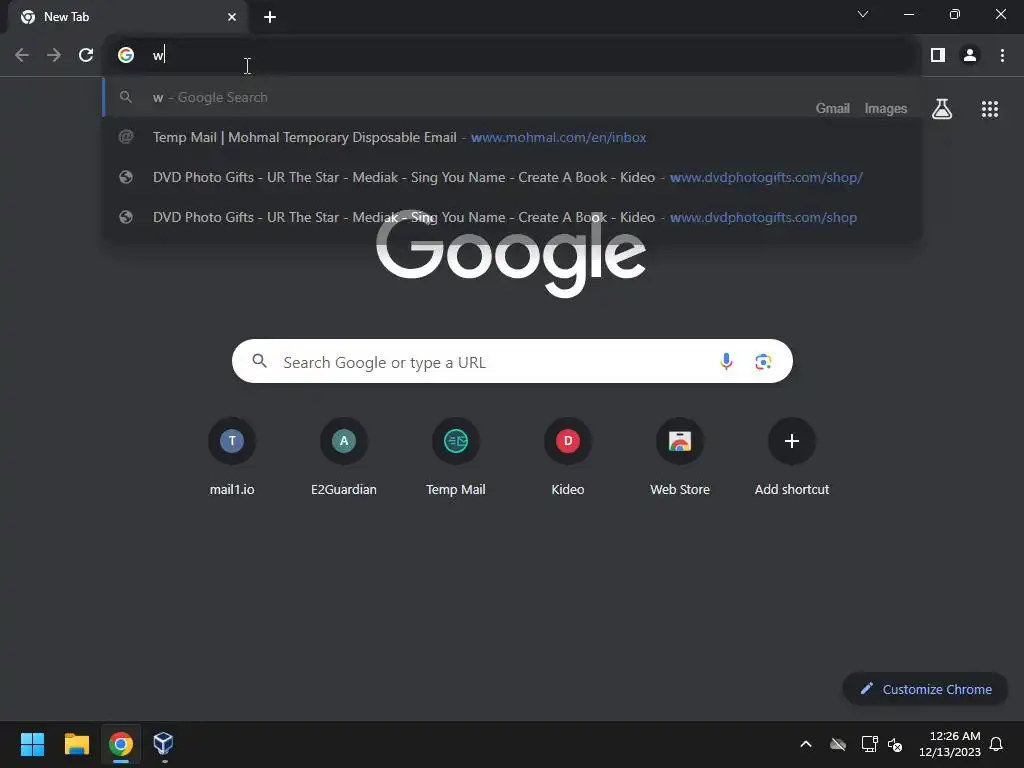
Task: Open the Chrome profile menu
Action: pyautogui.click(x=970, y=56)
